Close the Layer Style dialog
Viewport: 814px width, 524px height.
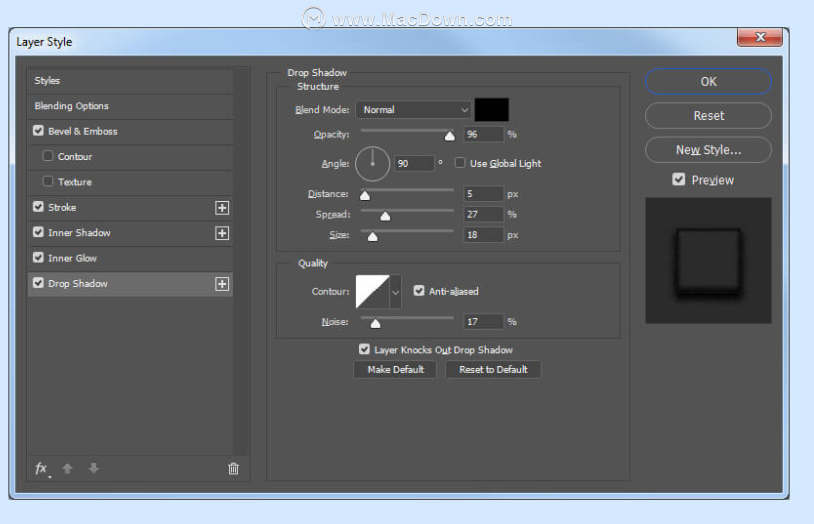pyautogui.click(x=760, y=37)
